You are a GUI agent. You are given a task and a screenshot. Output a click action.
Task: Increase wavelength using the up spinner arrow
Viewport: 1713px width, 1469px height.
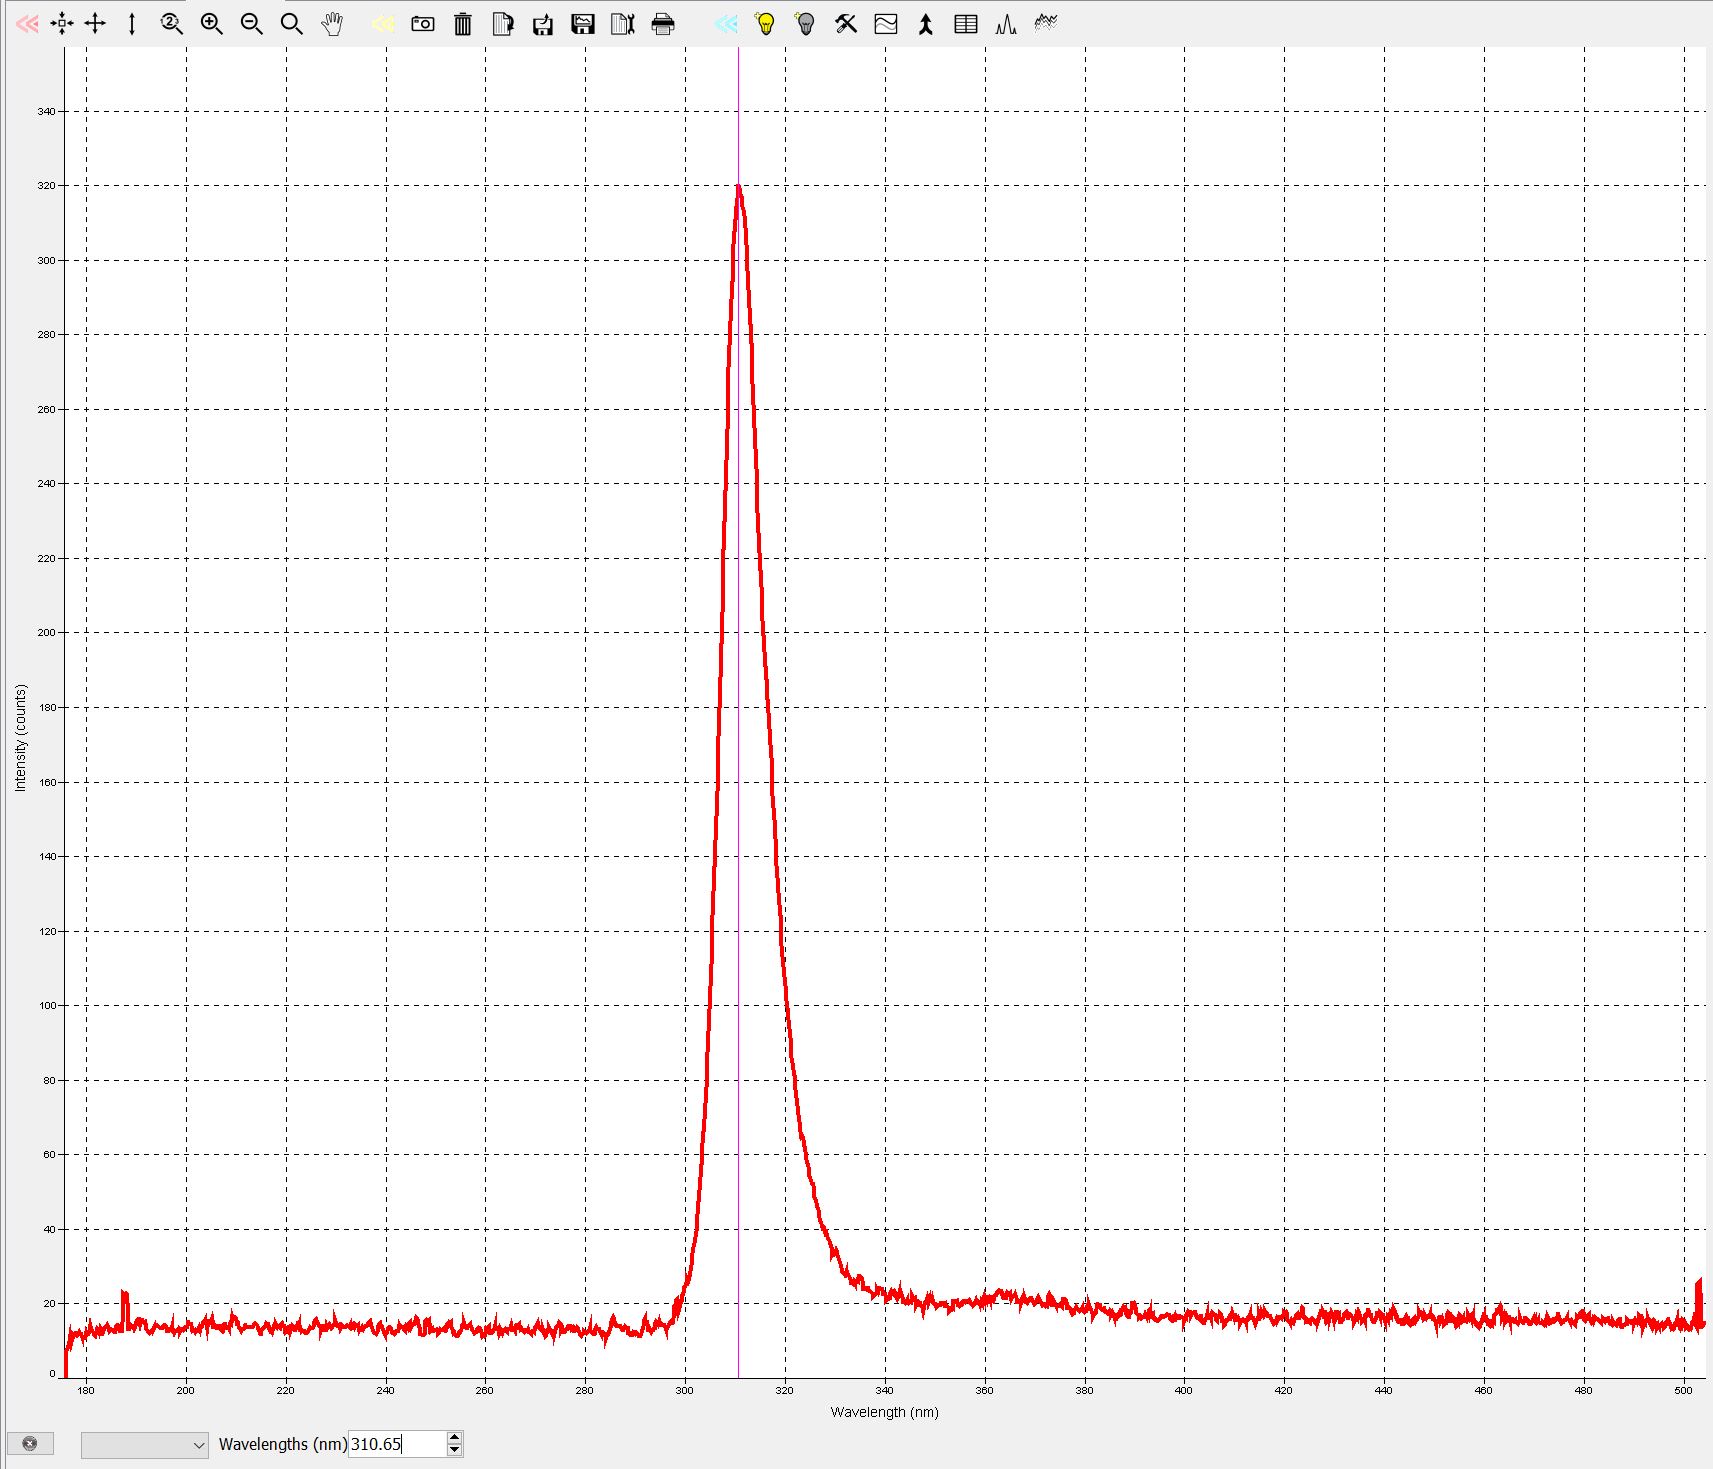tap(454, 1438)
